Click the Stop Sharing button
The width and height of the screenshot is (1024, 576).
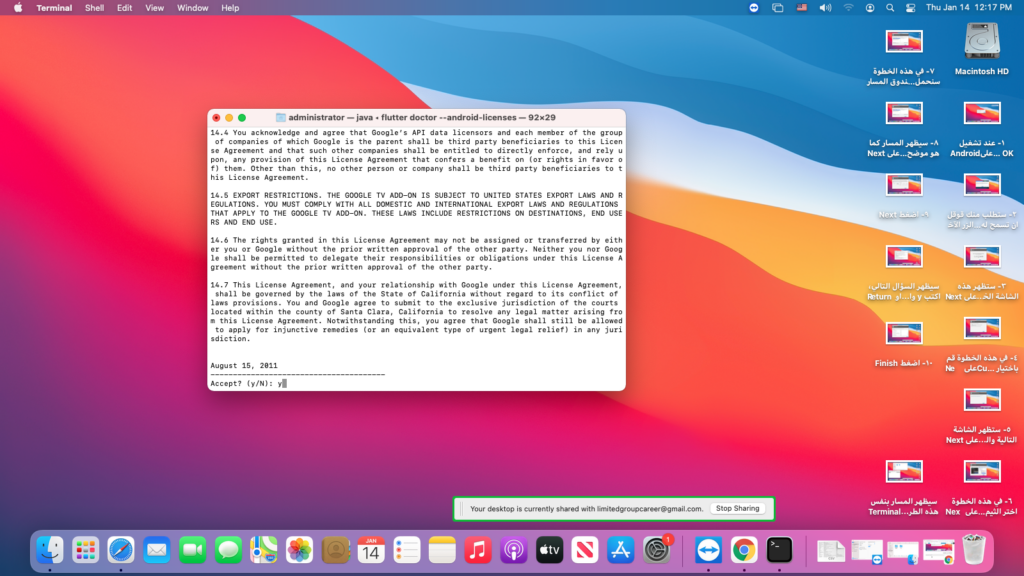click(737, 508)
